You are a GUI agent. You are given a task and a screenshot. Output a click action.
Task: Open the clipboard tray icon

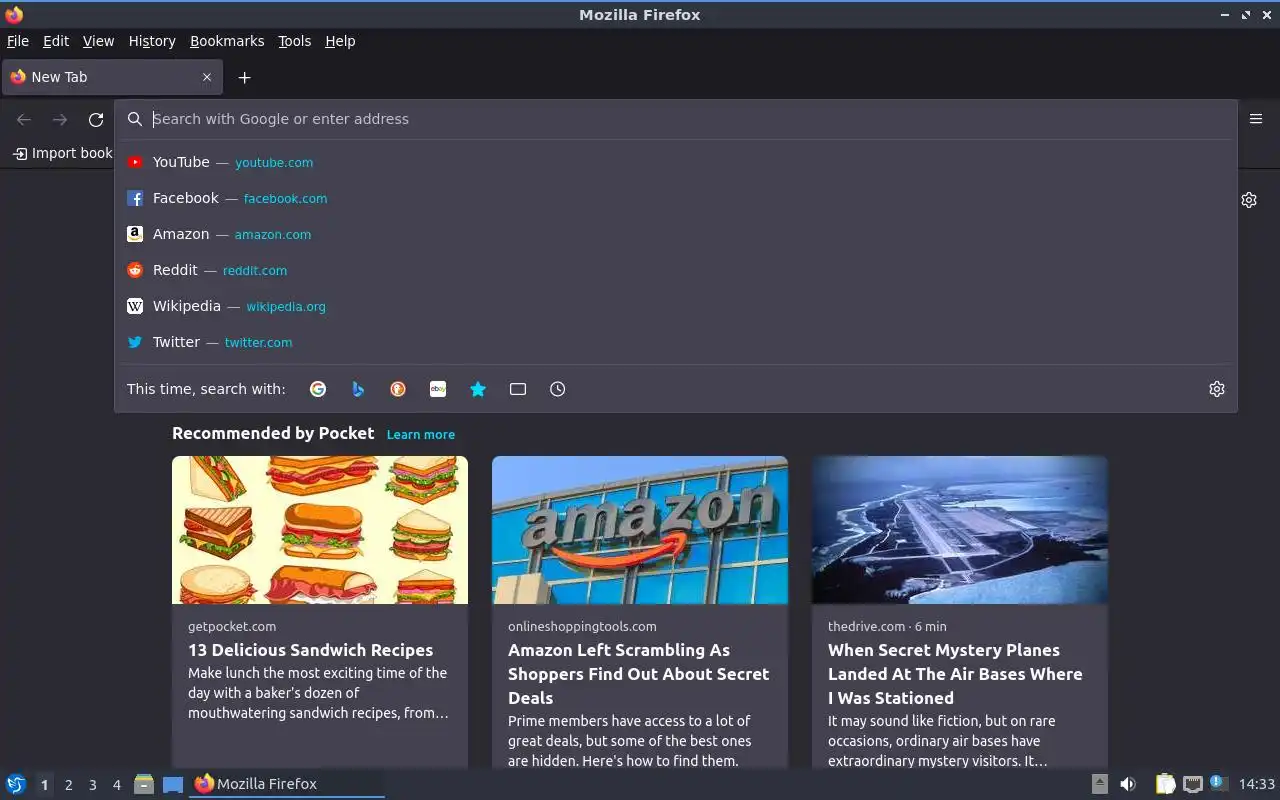click(1165, 784)
